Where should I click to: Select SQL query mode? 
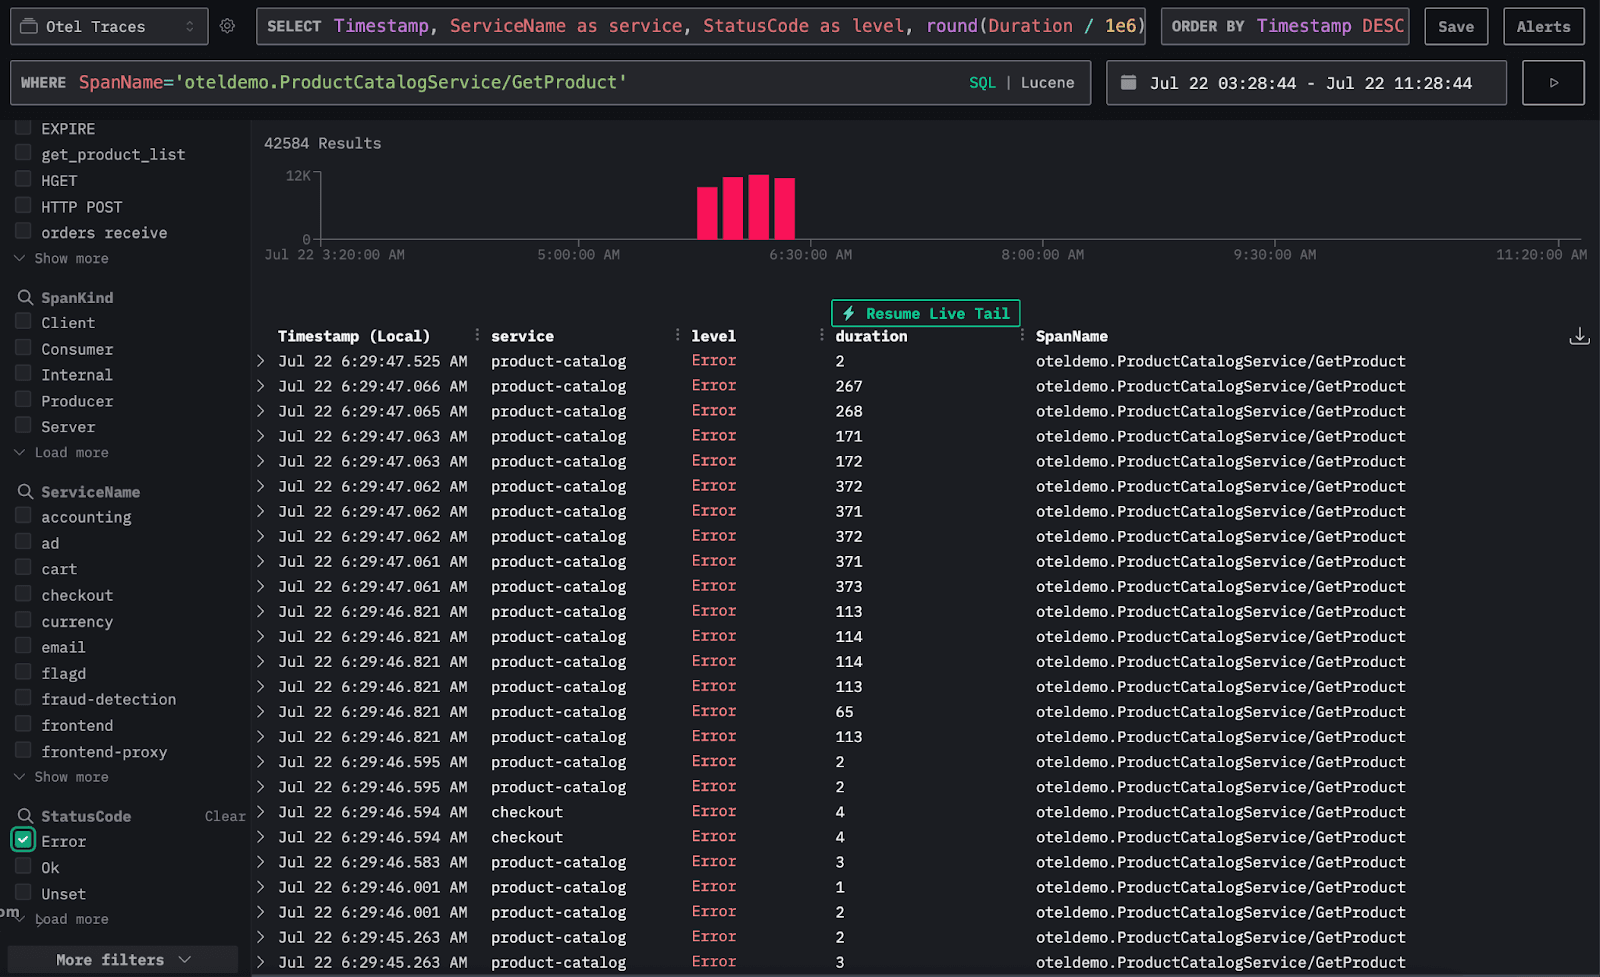(x=982, y=83)
